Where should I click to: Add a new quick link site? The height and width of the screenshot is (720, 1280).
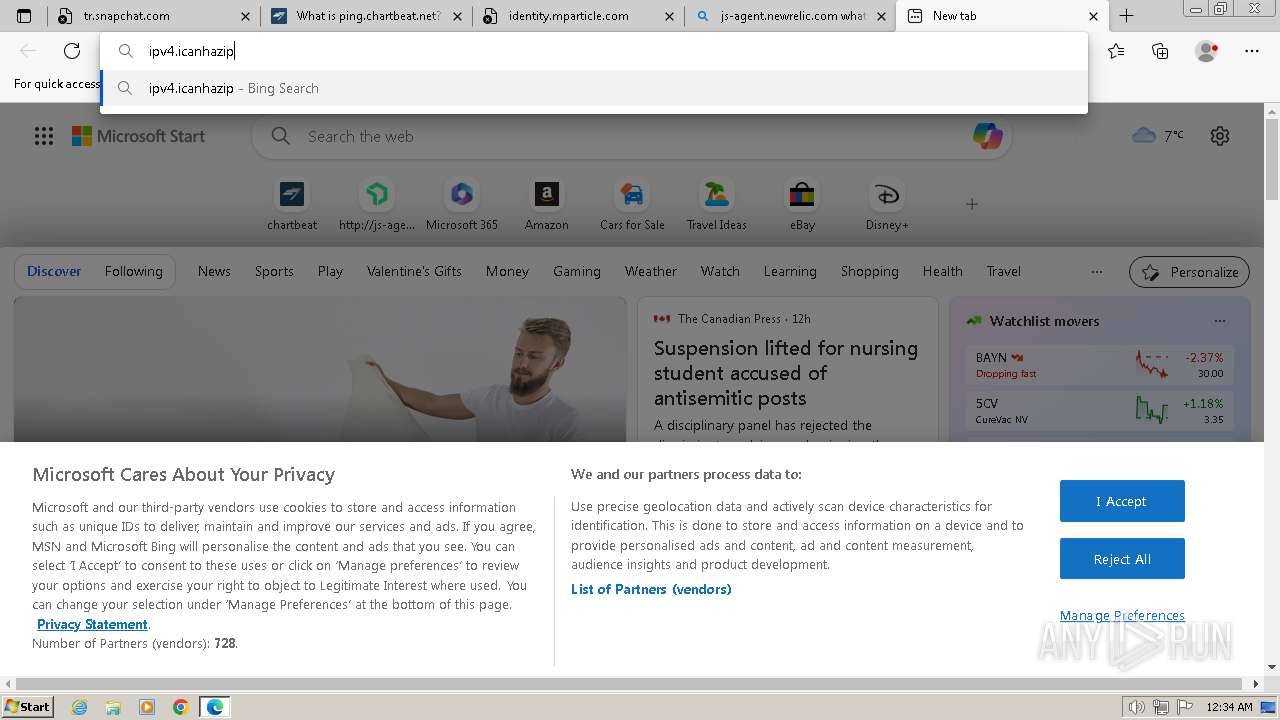tap(971, 204)
